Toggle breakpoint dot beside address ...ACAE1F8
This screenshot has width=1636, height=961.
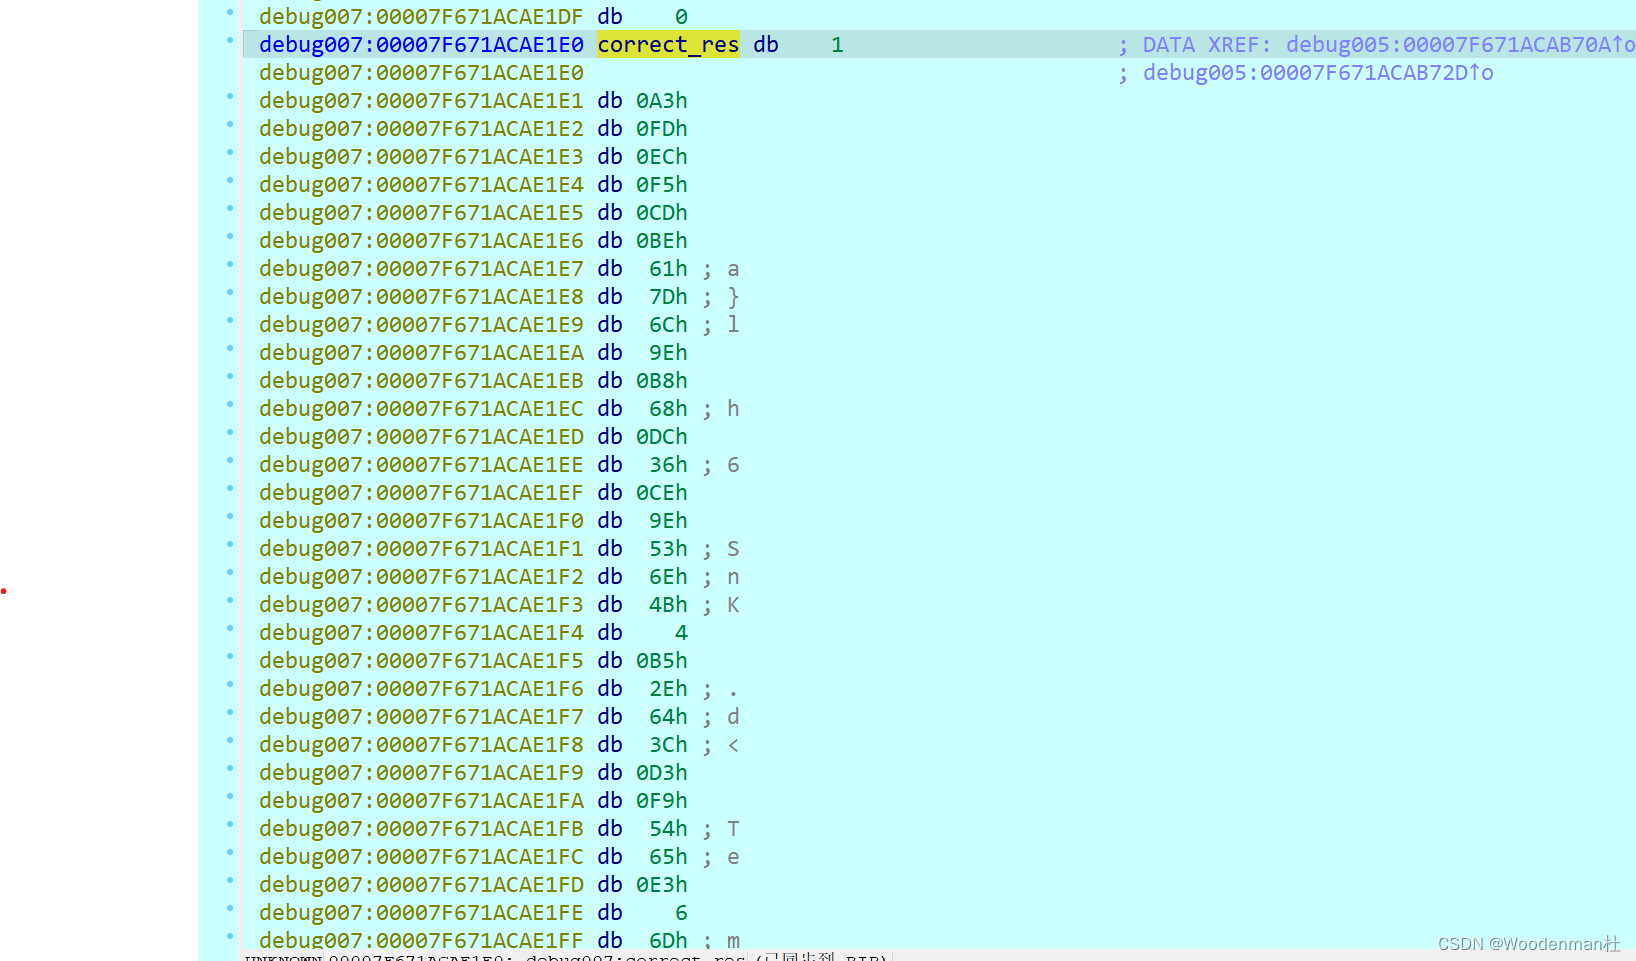pyautogui.click(x=230, y=740)
